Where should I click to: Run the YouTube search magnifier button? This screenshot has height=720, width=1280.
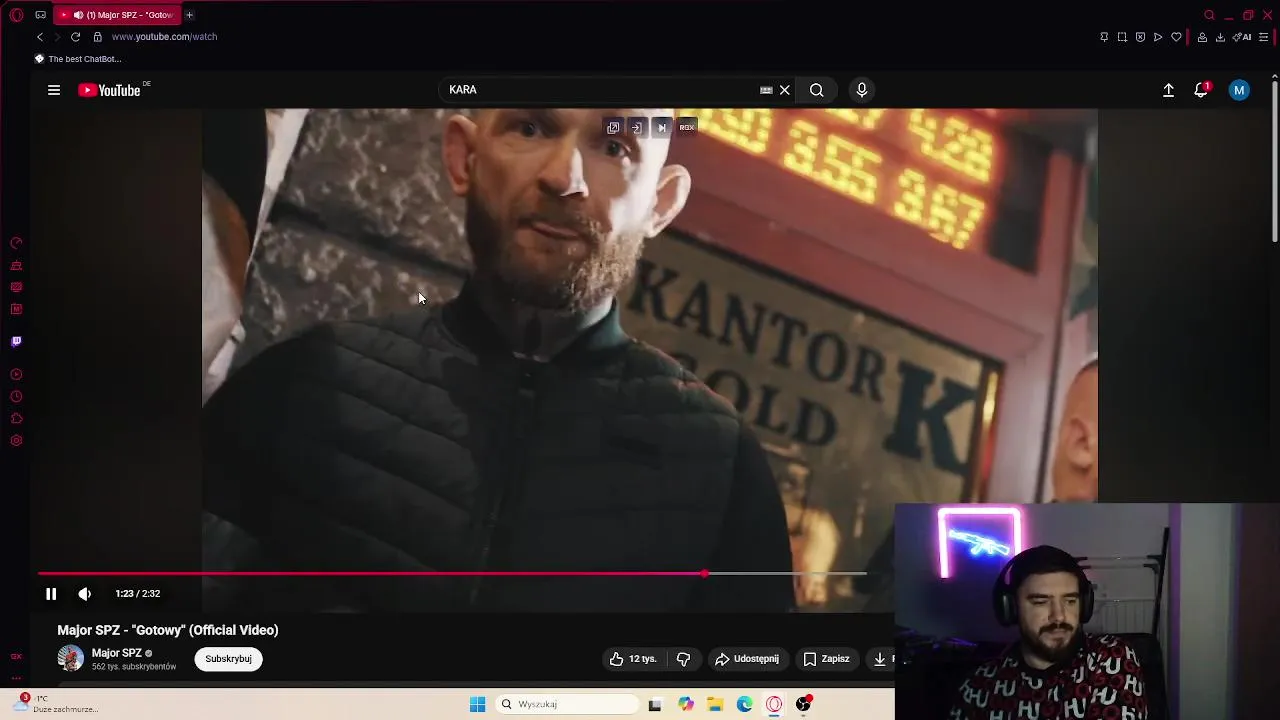817,90
